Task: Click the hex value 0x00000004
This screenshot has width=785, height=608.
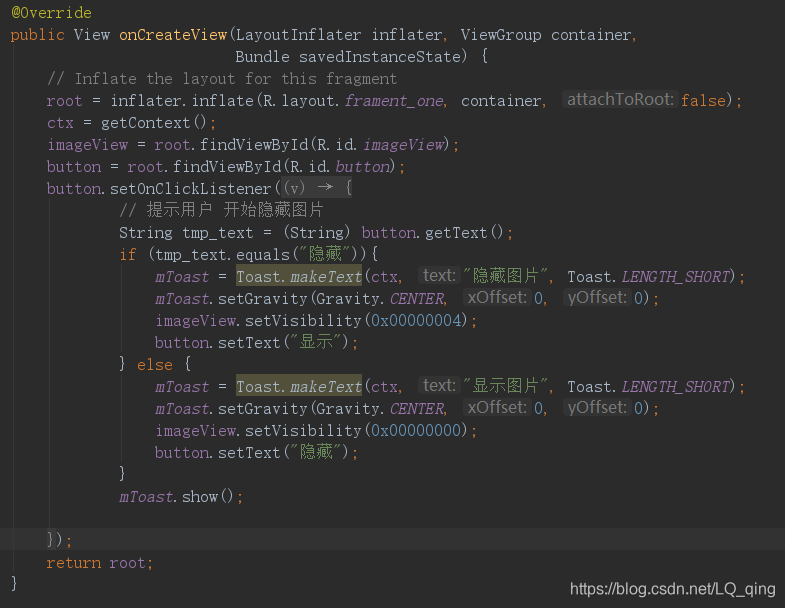Action: pyautogui.click(x=416, y=321)
